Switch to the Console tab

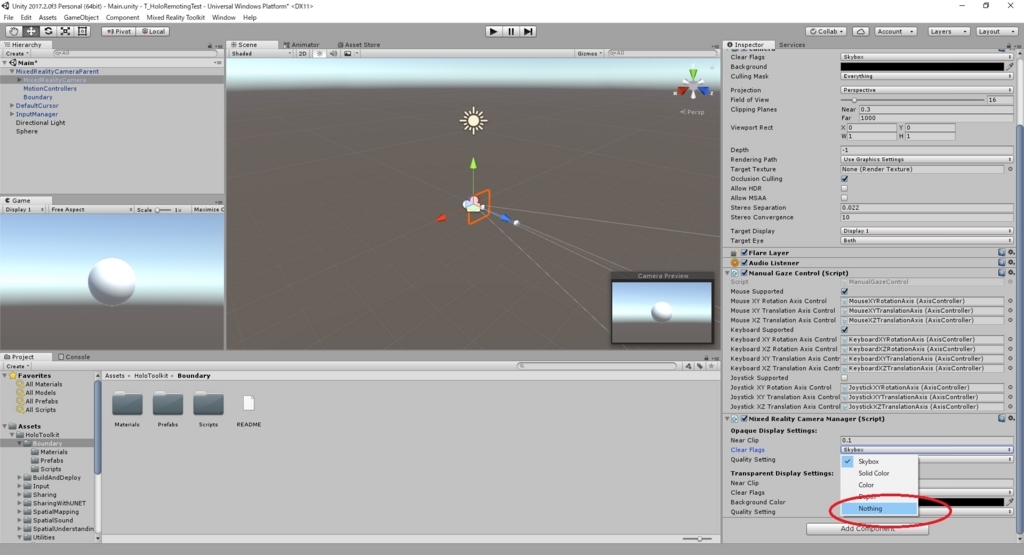(x=74, y=357)
